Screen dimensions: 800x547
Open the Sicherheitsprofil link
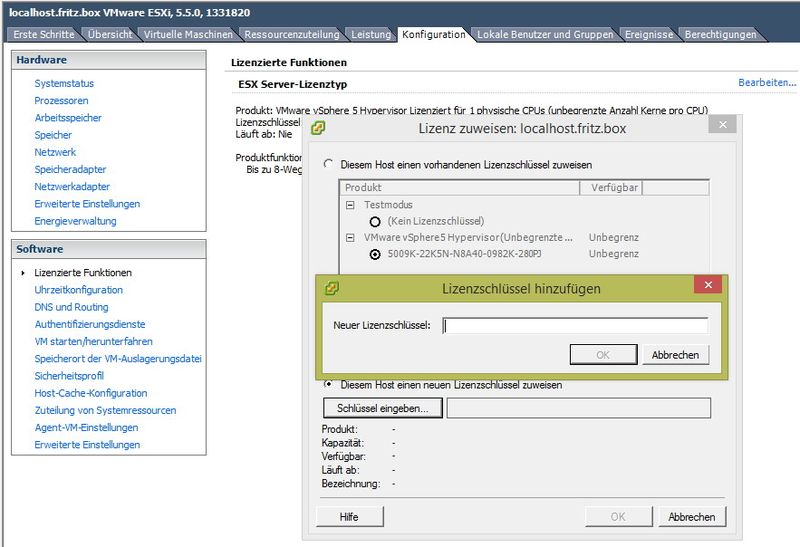pos(69,376)
